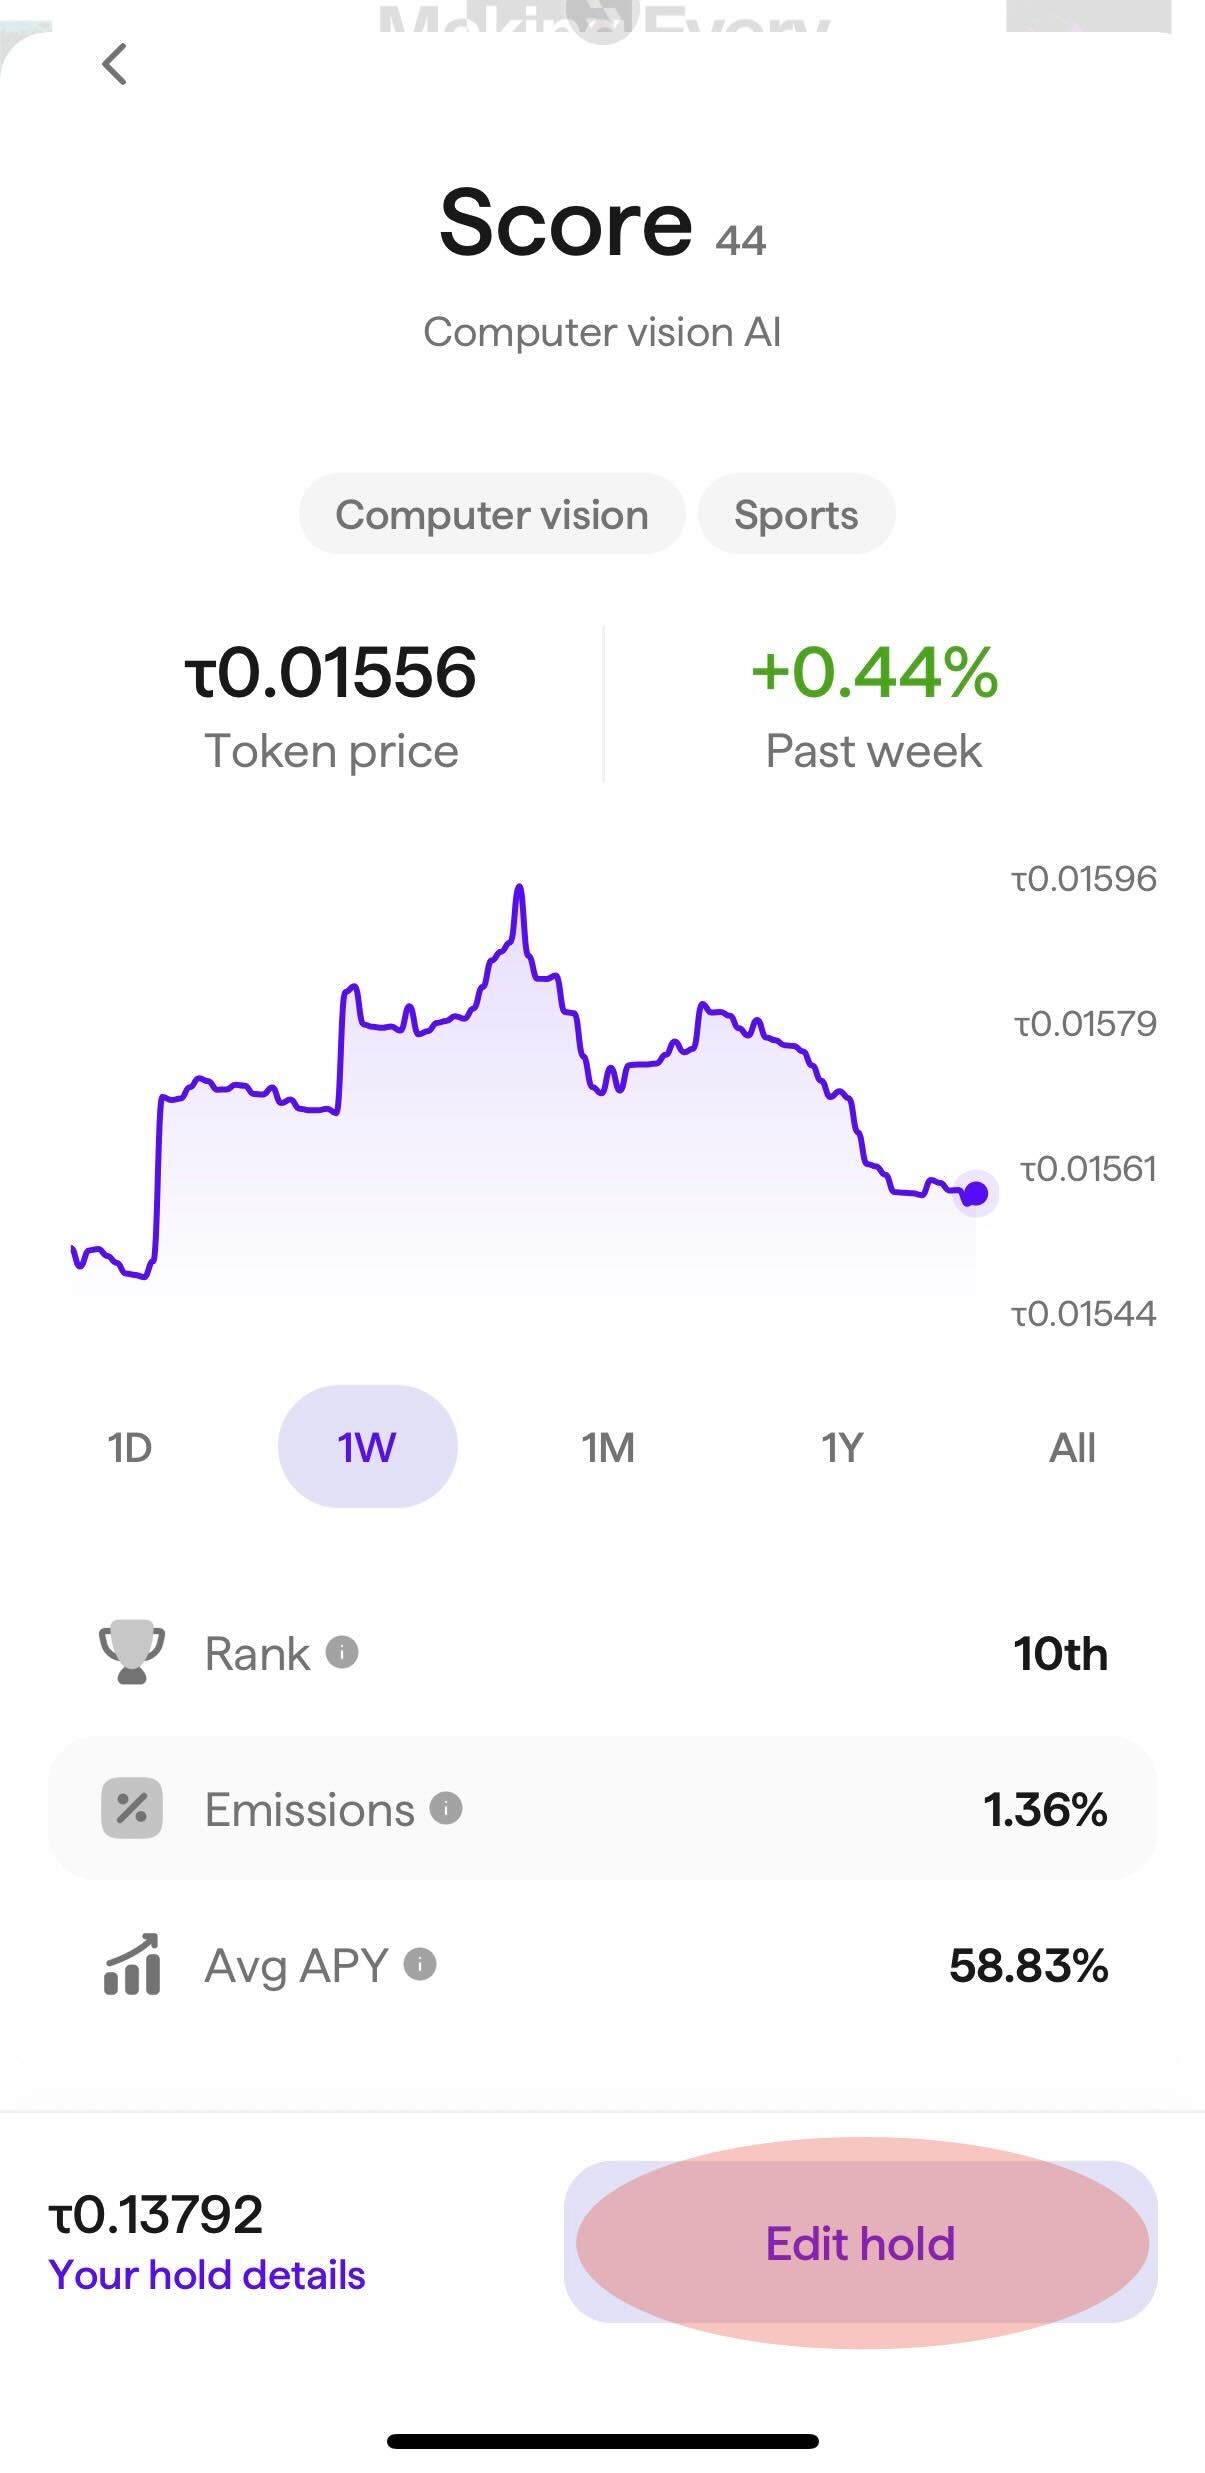
Task: Tap the Emissions row
Action: click(x=602, y=1808)
